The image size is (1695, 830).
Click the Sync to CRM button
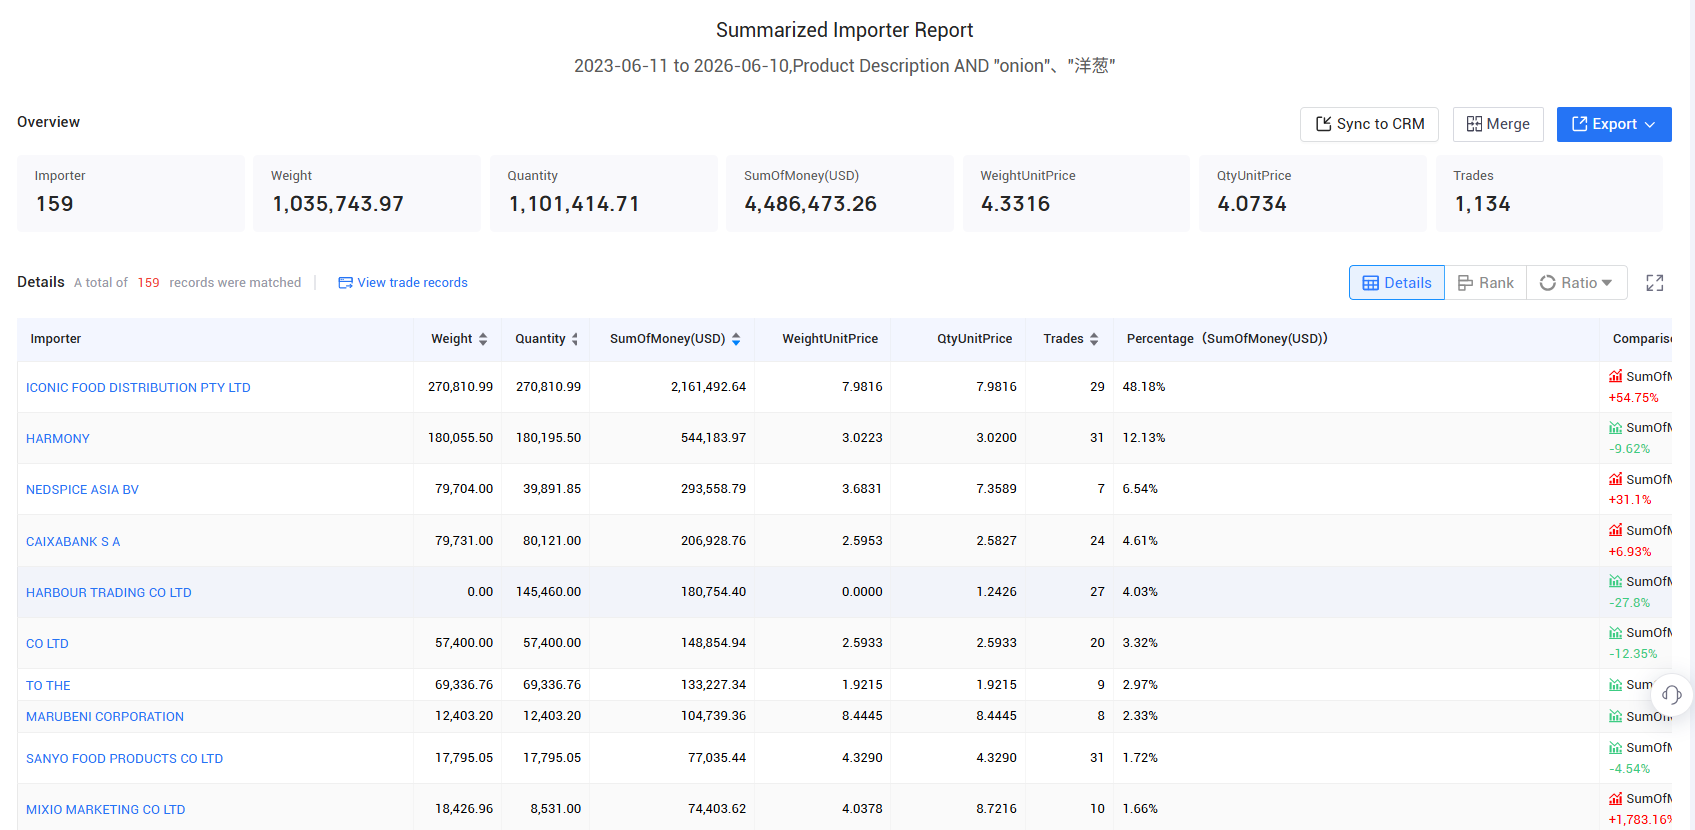pos(1369,124)
